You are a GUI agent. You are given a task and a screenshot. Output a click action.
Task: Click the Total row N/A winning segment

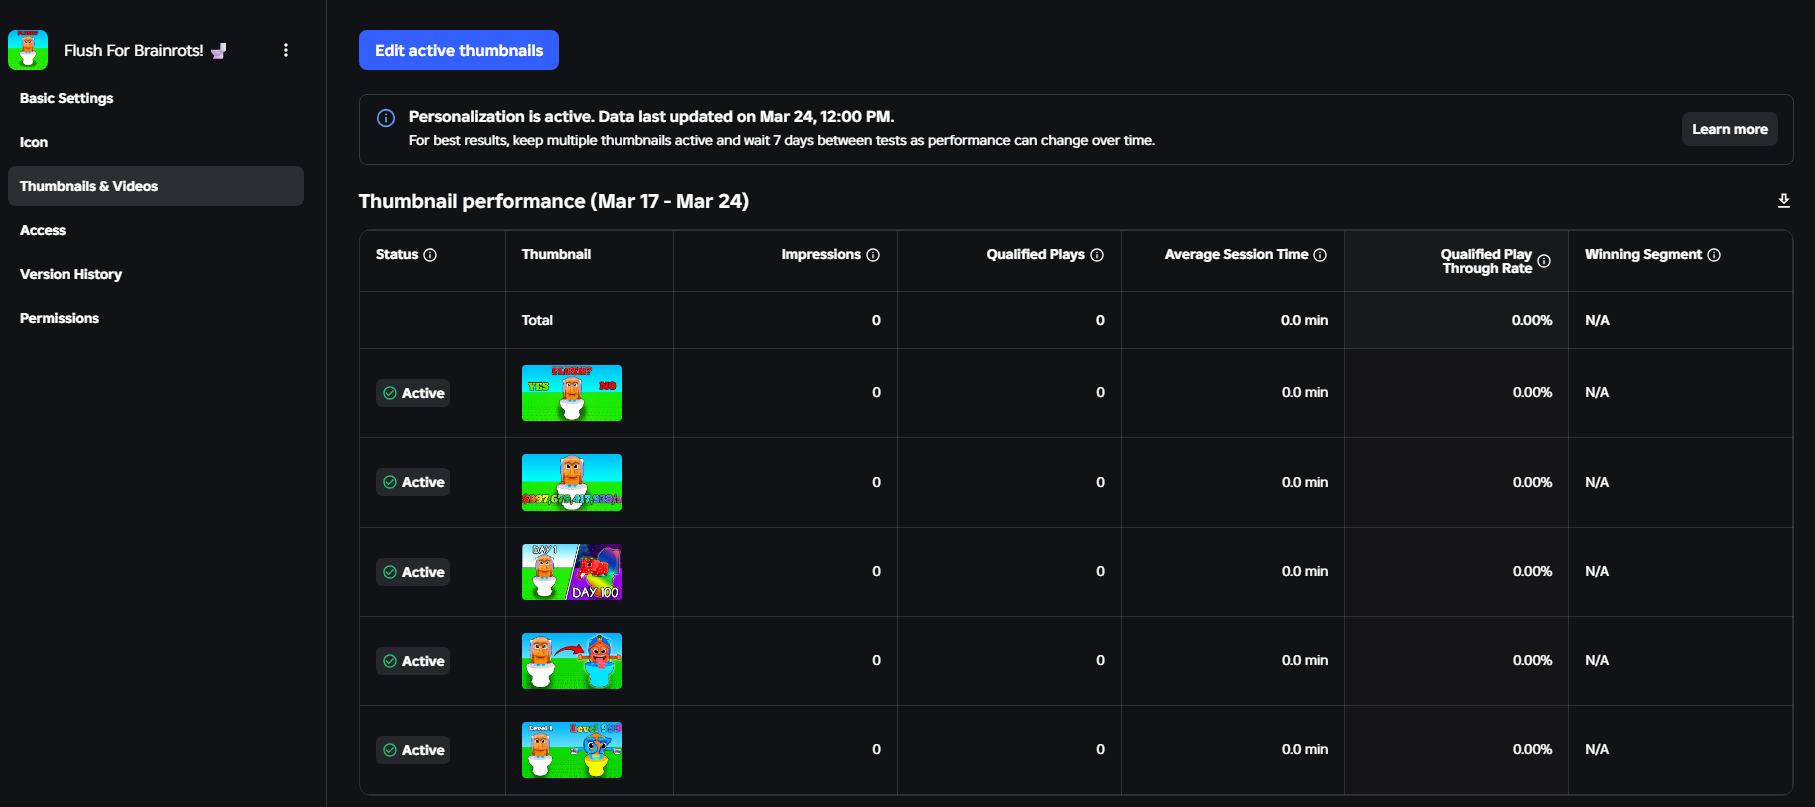click(1597, 320)
